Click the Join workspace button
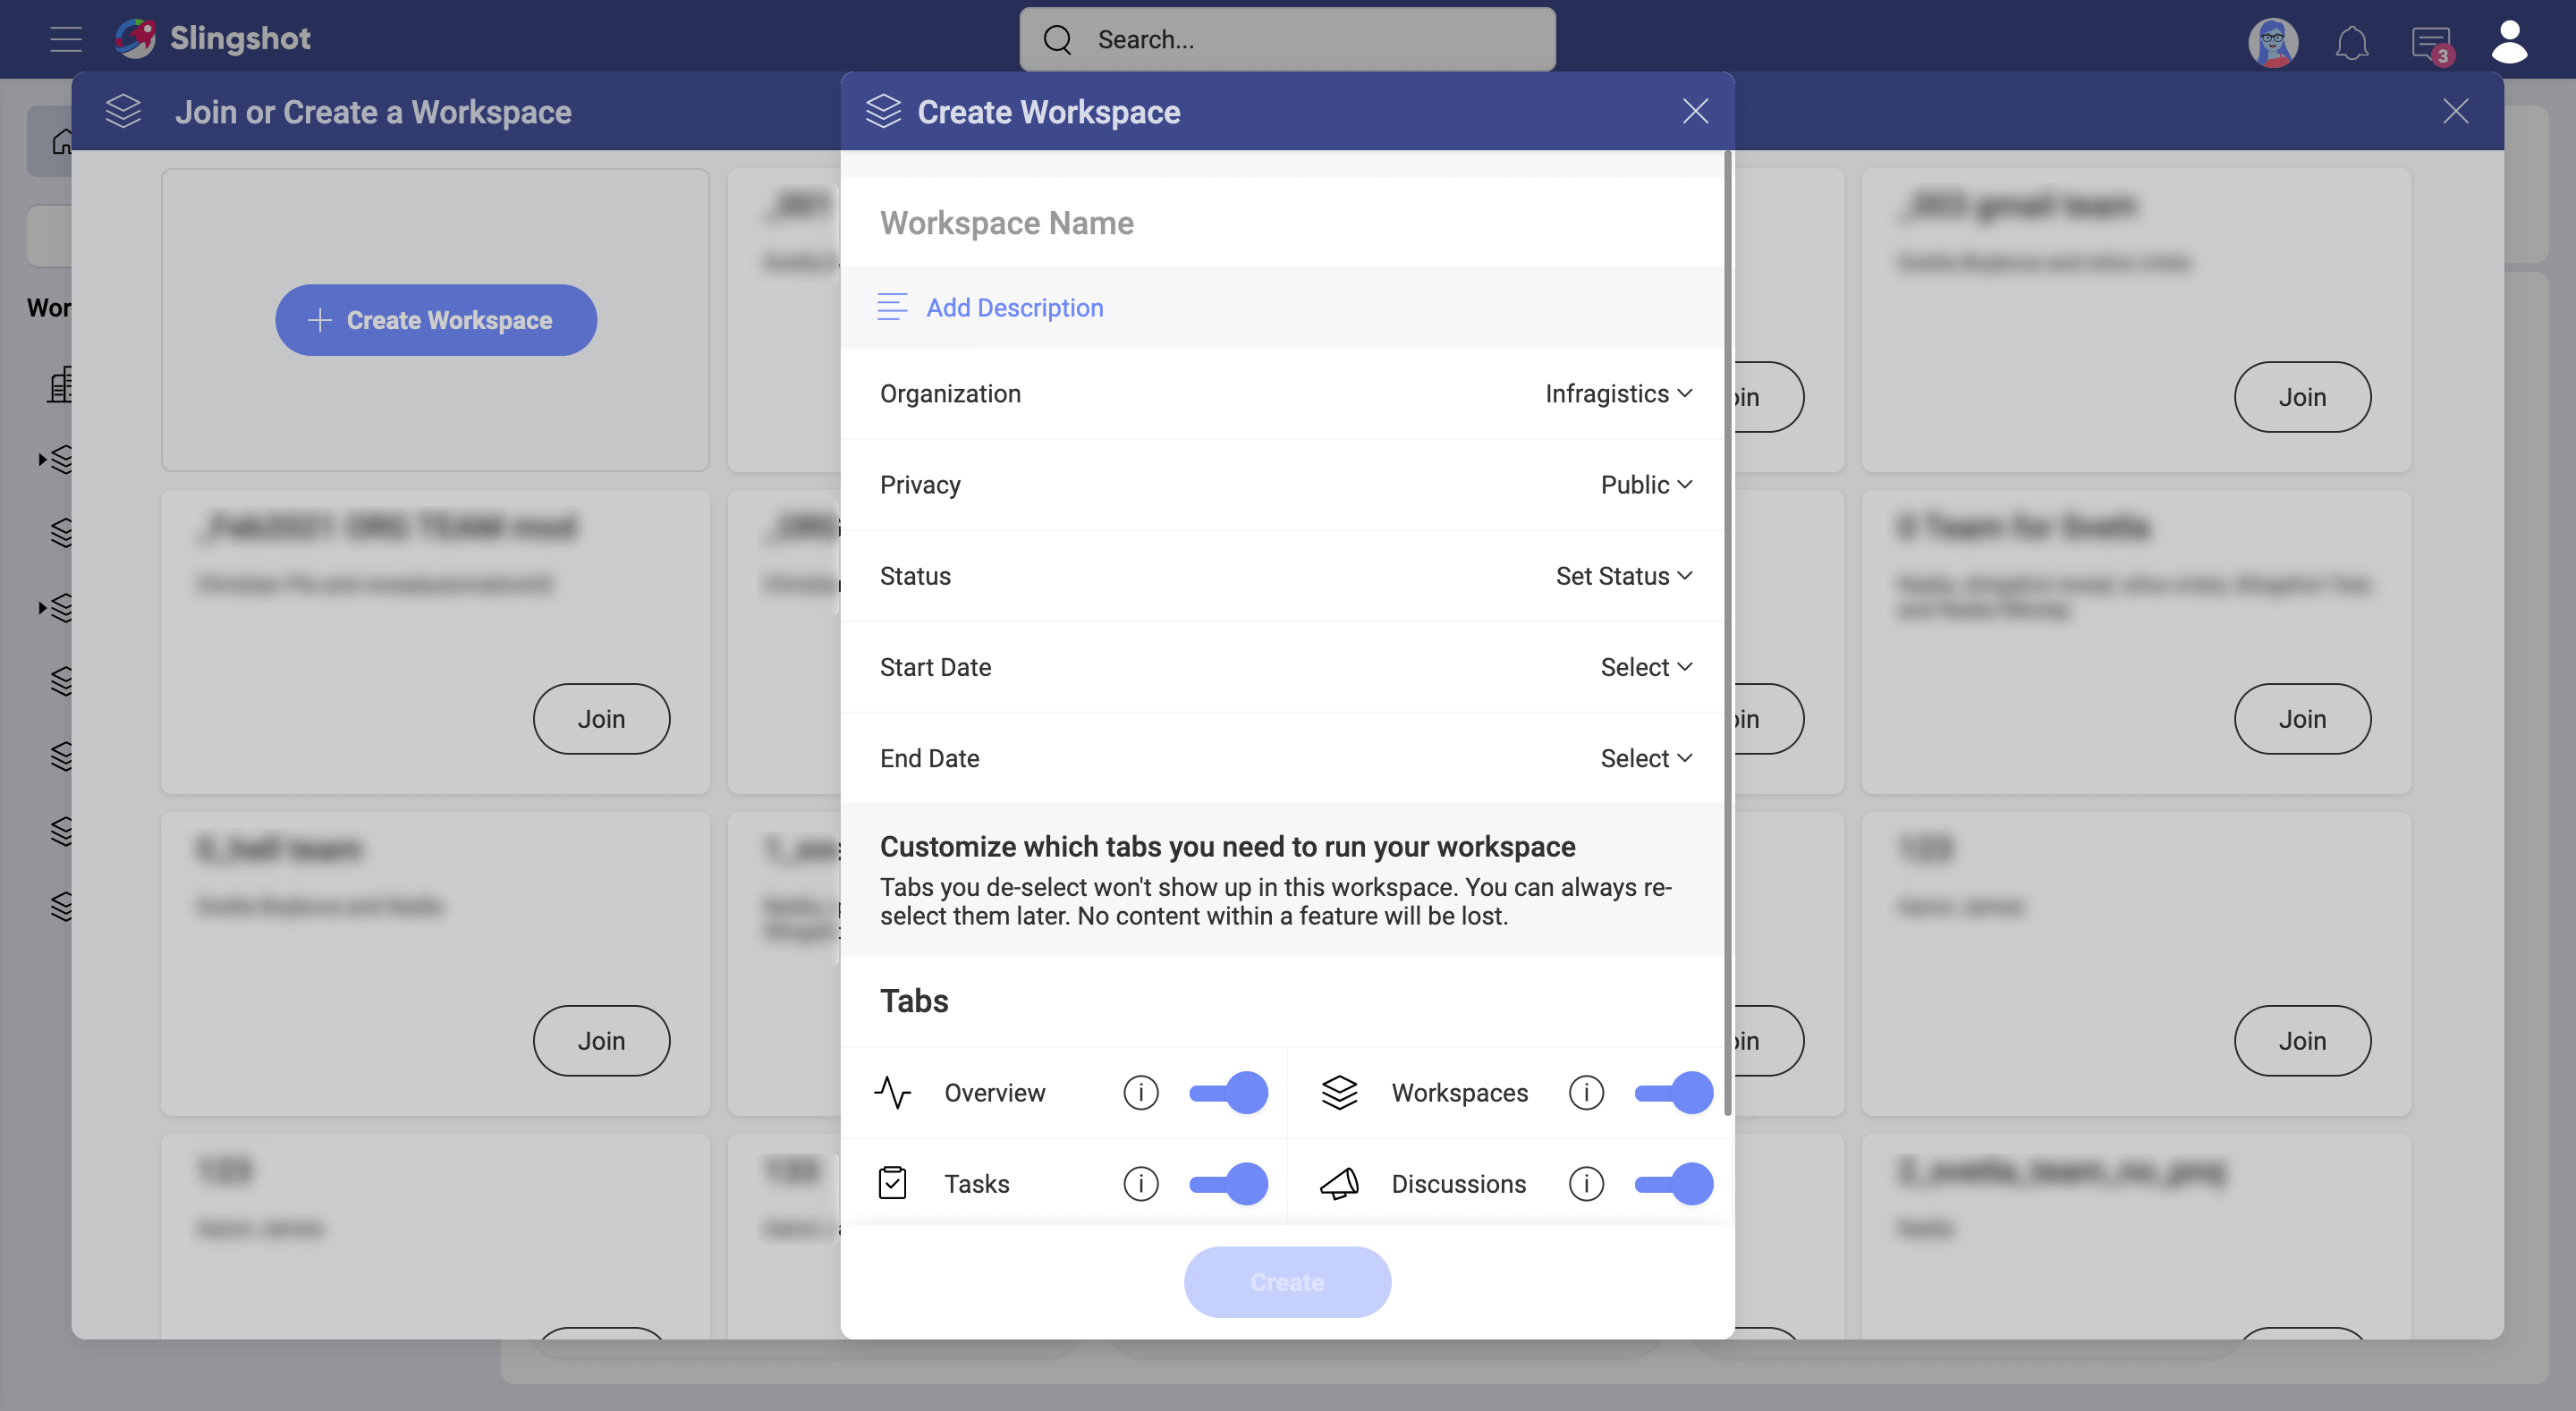2576x1411 pixels. [601, 718]
